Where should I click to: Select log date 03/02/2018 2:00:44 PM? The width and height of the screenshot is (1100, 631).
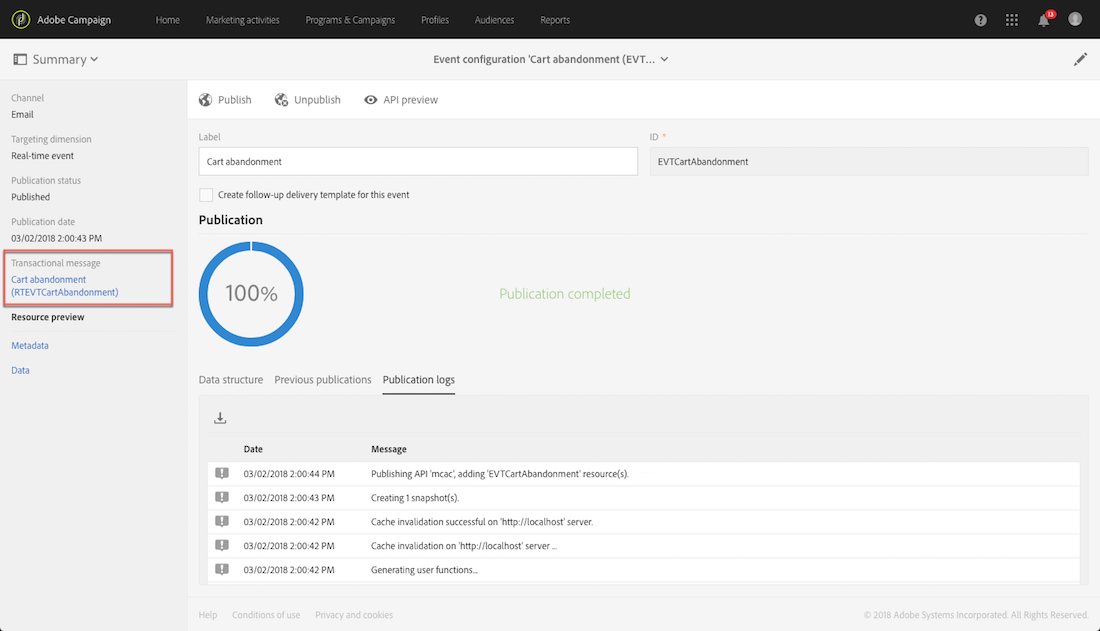click(289, 474)
